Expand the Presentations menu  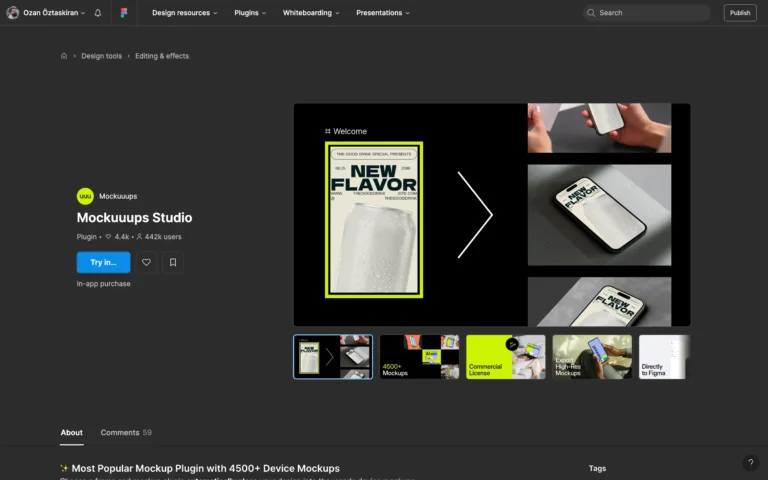[x=383, y=13]
